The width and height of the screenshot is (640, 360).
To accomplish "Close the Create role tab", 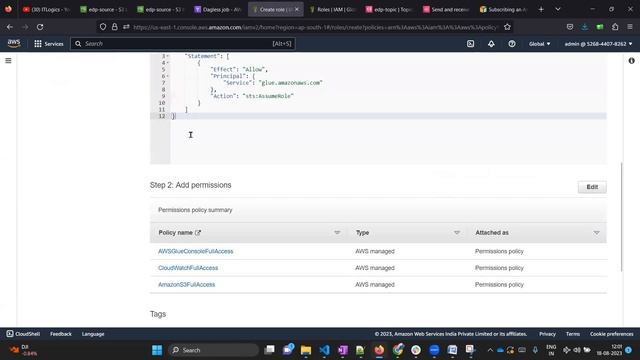I will 297,9.
